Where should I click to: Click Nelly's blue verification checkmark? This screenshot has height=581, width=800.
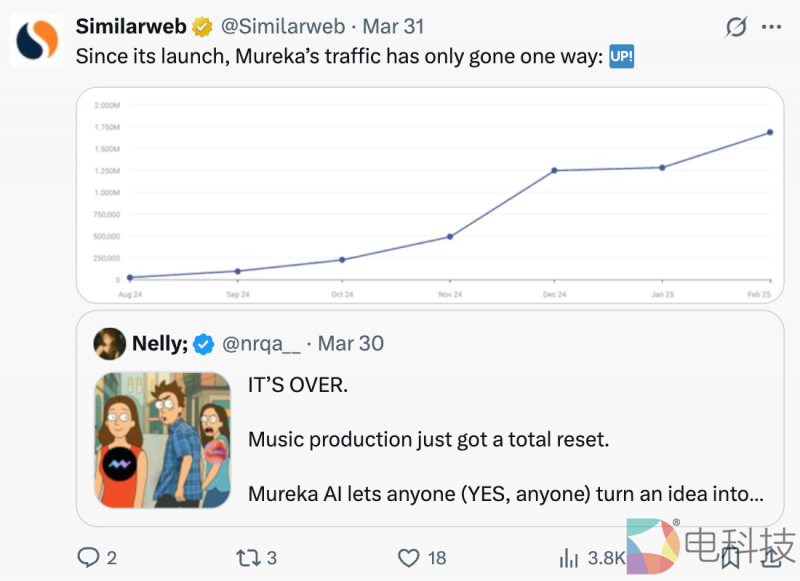pos(203,343)
